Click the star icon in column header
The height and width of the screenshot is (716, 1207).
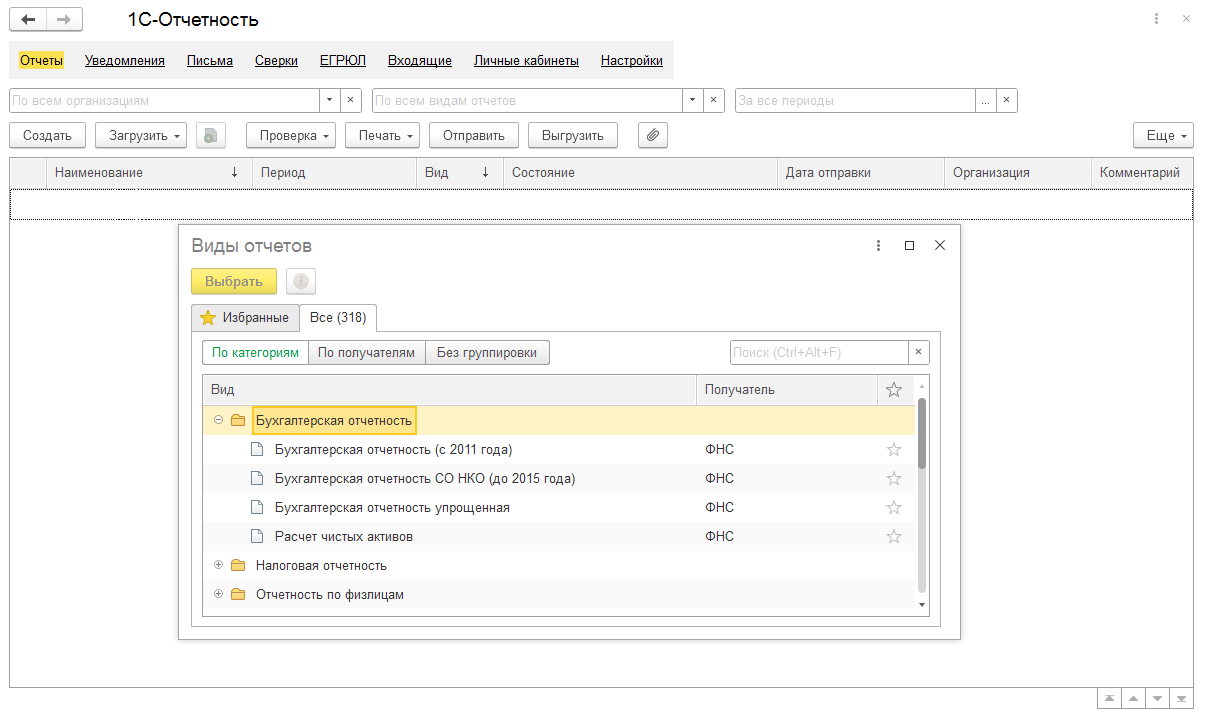[894, 390]
